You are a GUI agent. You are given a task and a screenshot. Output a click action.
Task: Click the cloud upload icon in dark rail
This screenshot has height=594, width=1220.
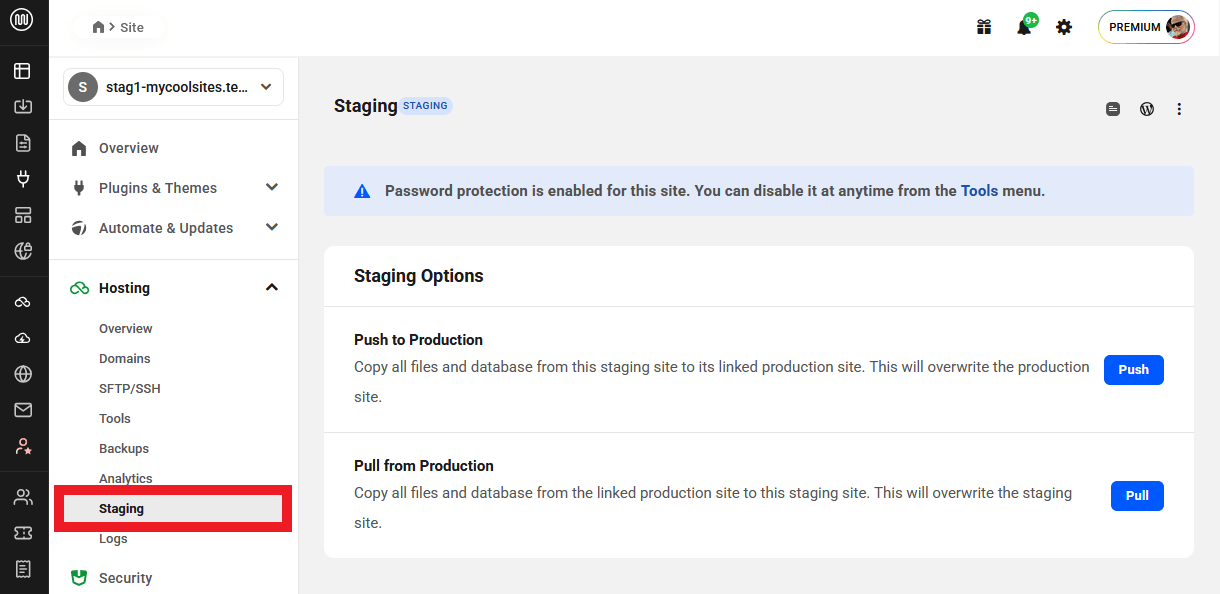point(23,338)
